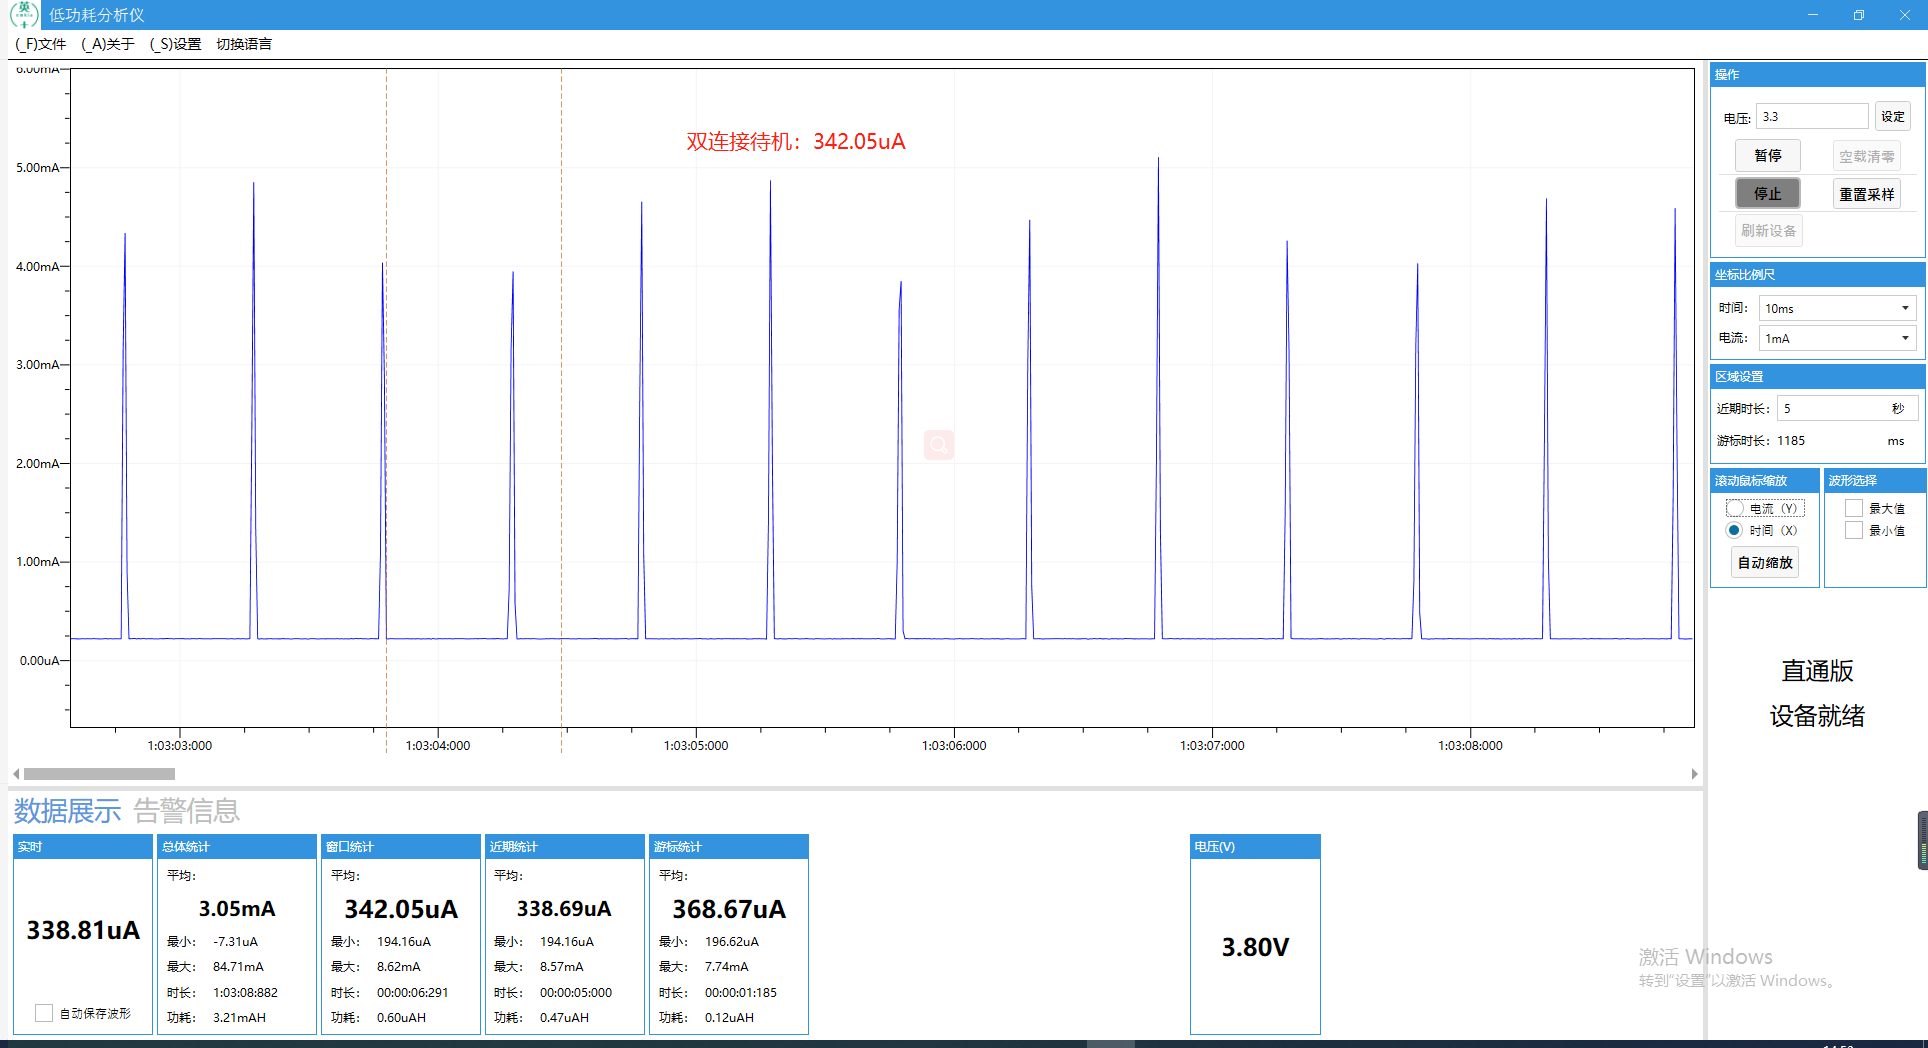The image size is (1928, 1048).
Task: Click the 338.69uA recent average value
Action: (x=564, y=908)
